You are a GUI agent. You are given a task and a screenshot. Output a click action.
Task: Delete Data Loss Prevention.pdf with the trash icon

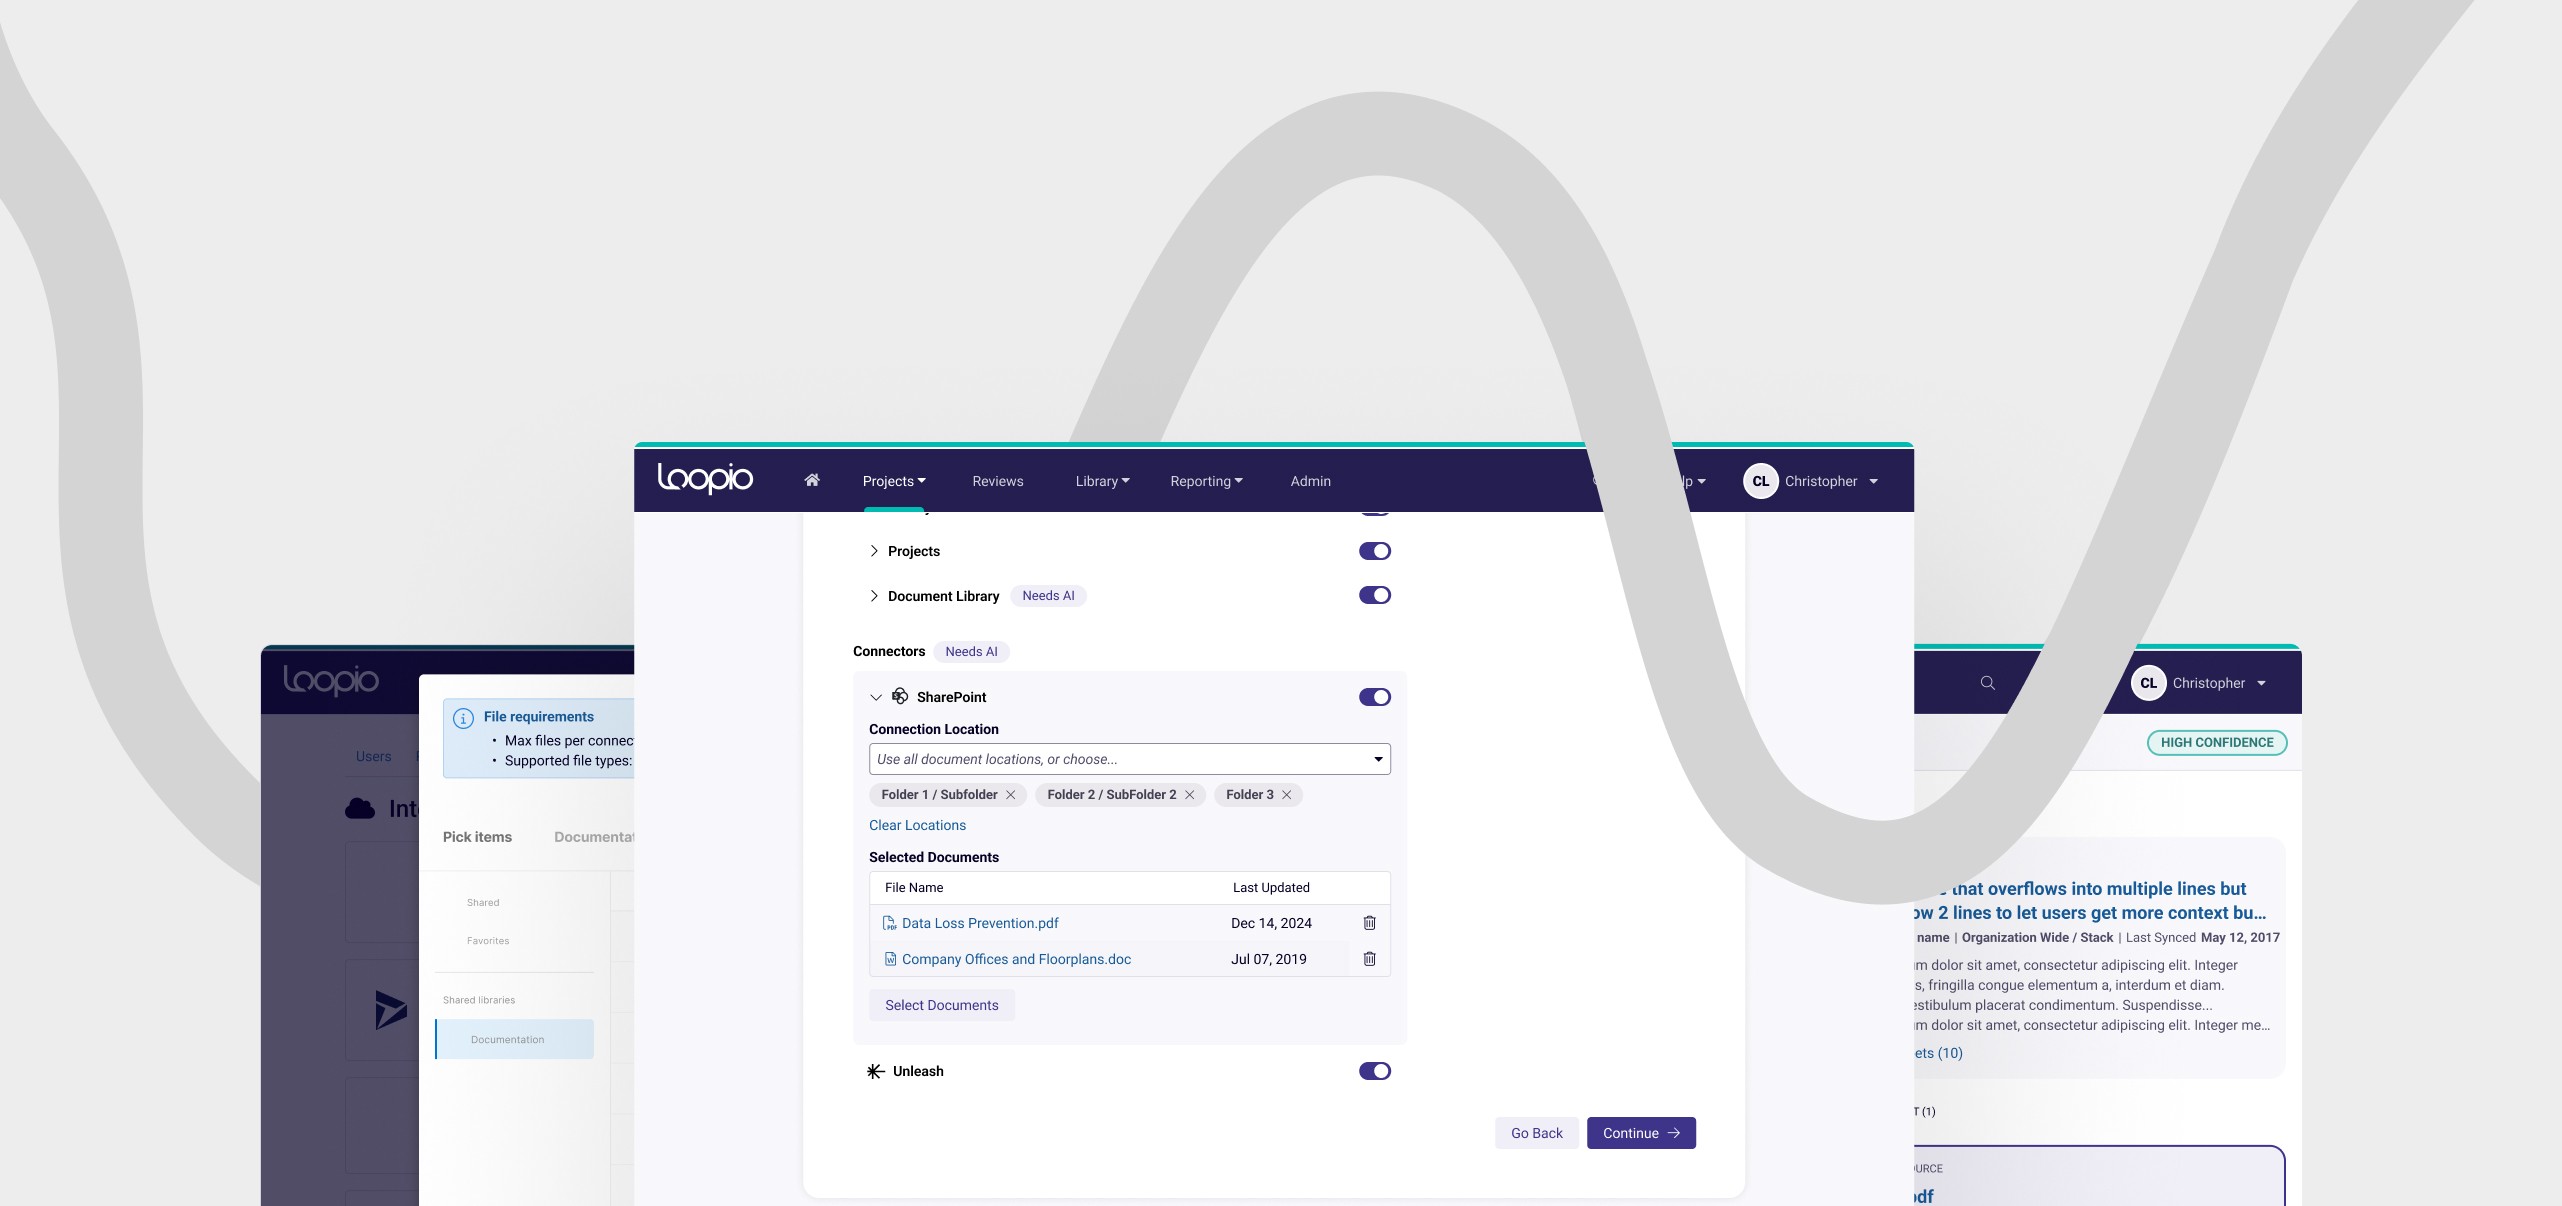click(x=1369, y=923)
